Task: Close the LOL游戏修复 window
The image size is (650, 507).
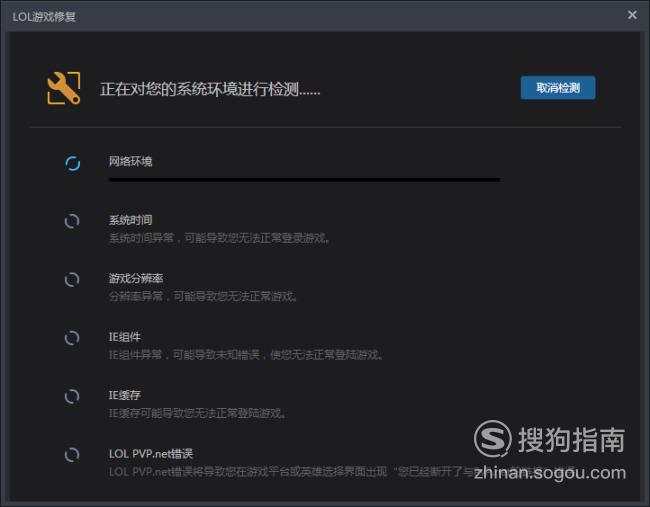Action: (x=632, y=15)
